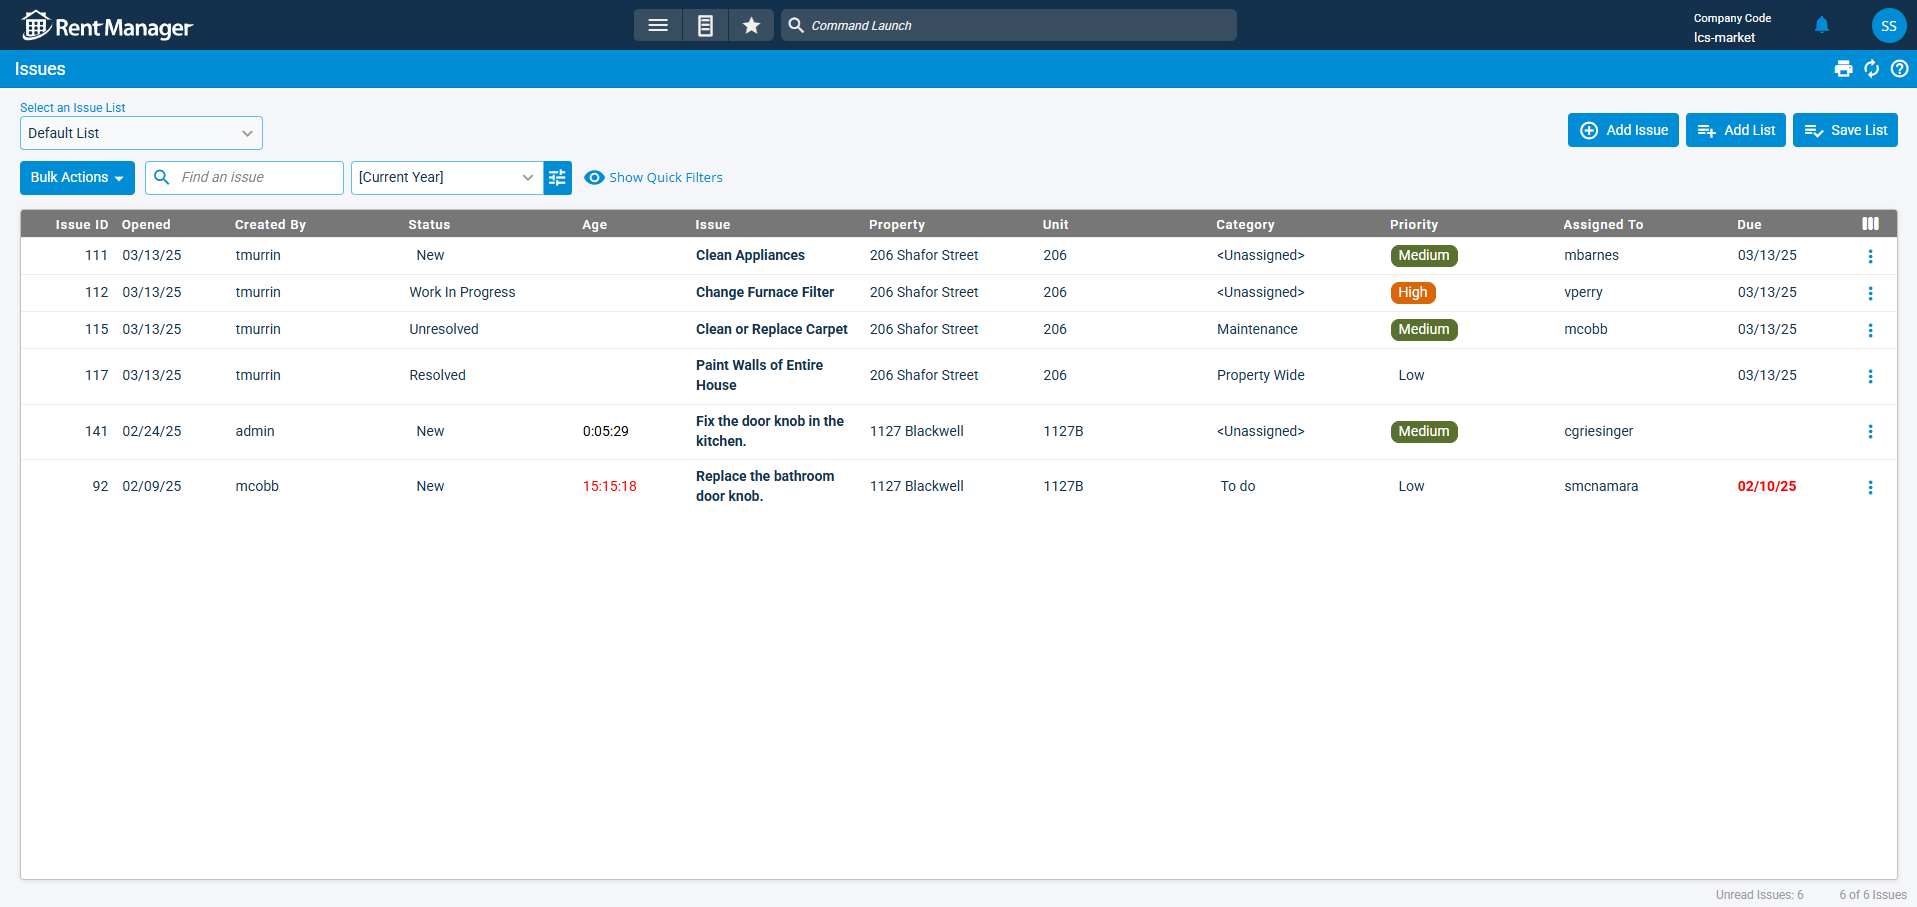The height and width of the screenshot is (907, 1917).
Task: Expand the Bulk Actions menu
Action: pyautogui.click(x=76, y=177)
